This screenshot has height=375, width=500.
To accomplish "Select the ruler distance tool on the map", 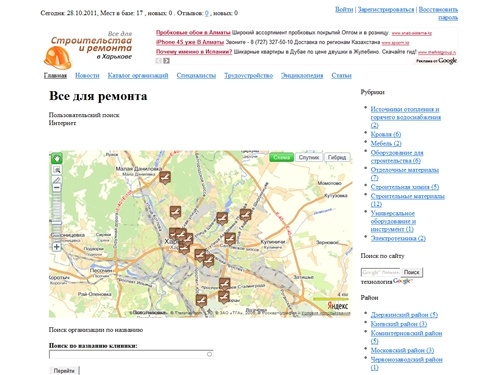I will point(57,180).
